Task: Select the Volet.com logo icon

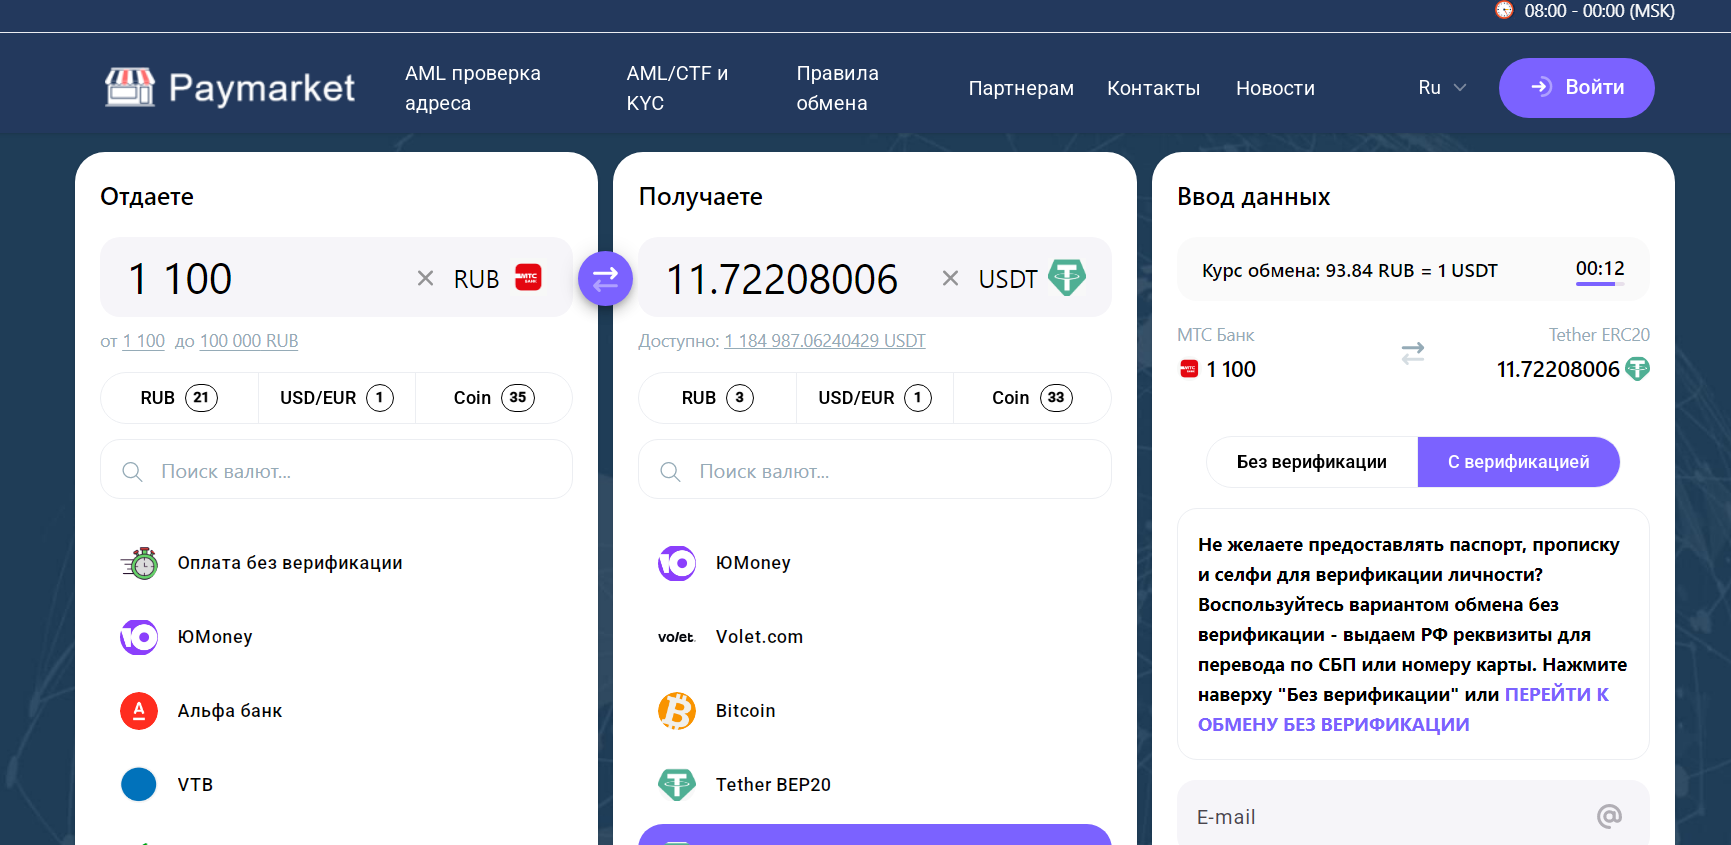Action: coord(676,637)
